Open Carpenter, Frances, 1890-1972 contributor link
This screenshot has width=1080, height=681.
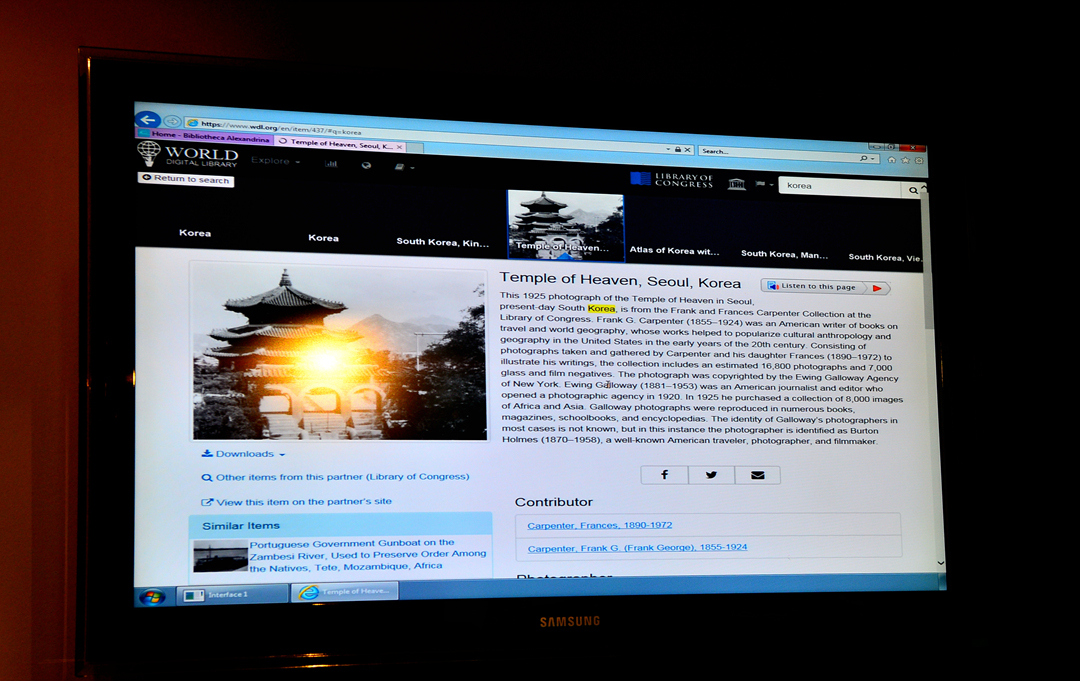(x=599, y=525)
